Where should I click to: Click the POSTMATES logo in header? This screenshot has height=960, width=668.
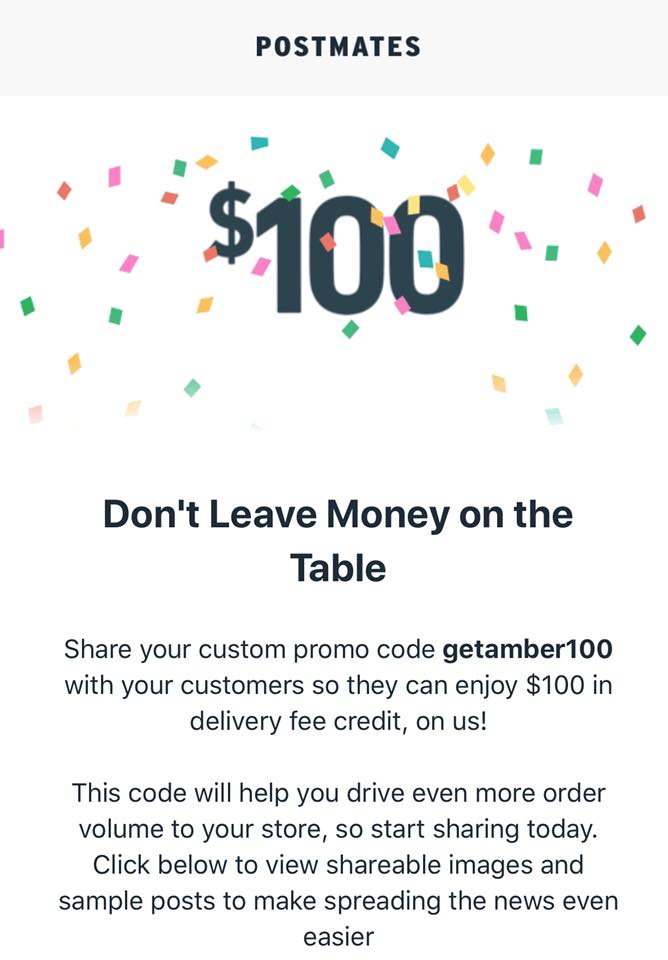tap(338, 47)
